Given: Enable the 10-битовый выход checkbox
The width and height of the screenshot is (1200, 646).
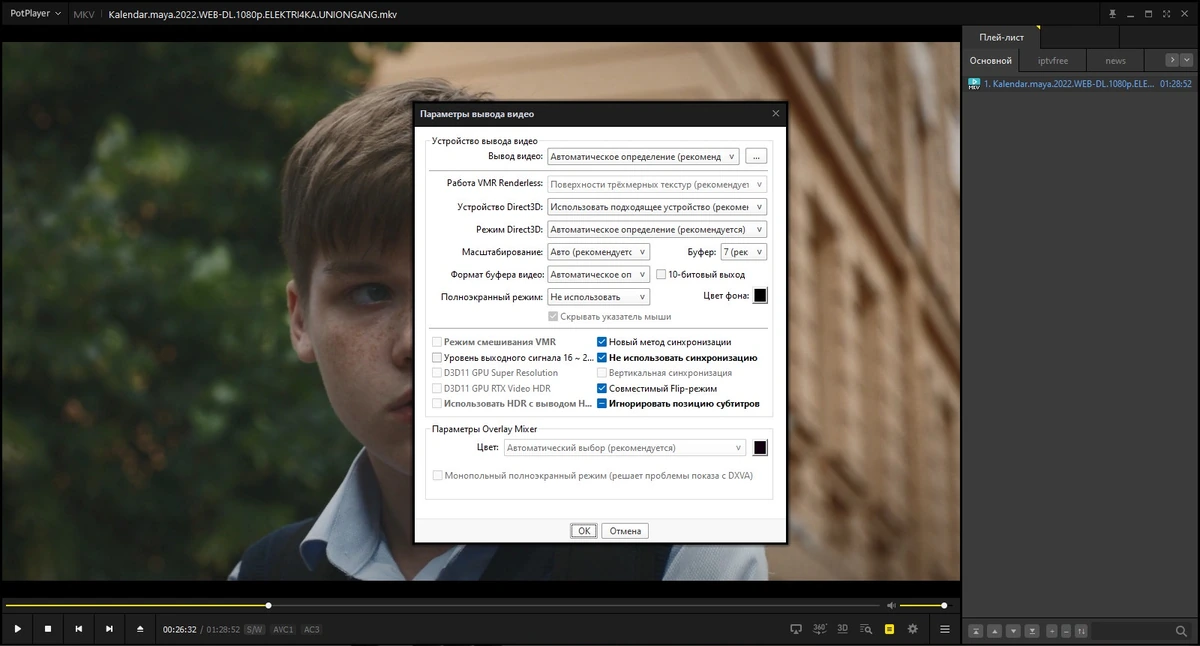Looking at the screenshot, I should pos(661,274).
